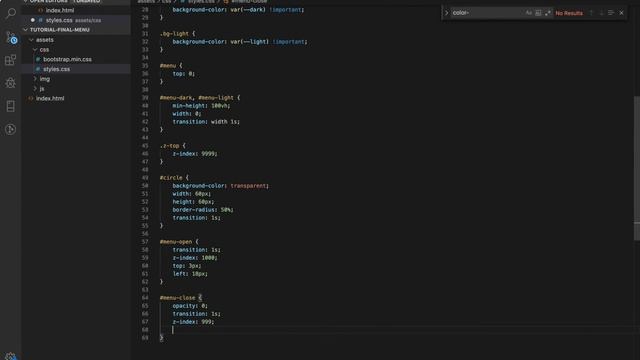
Task: Click z-index: 9999 on line 46
Action: pyautogui.click(x=195, y=154)
